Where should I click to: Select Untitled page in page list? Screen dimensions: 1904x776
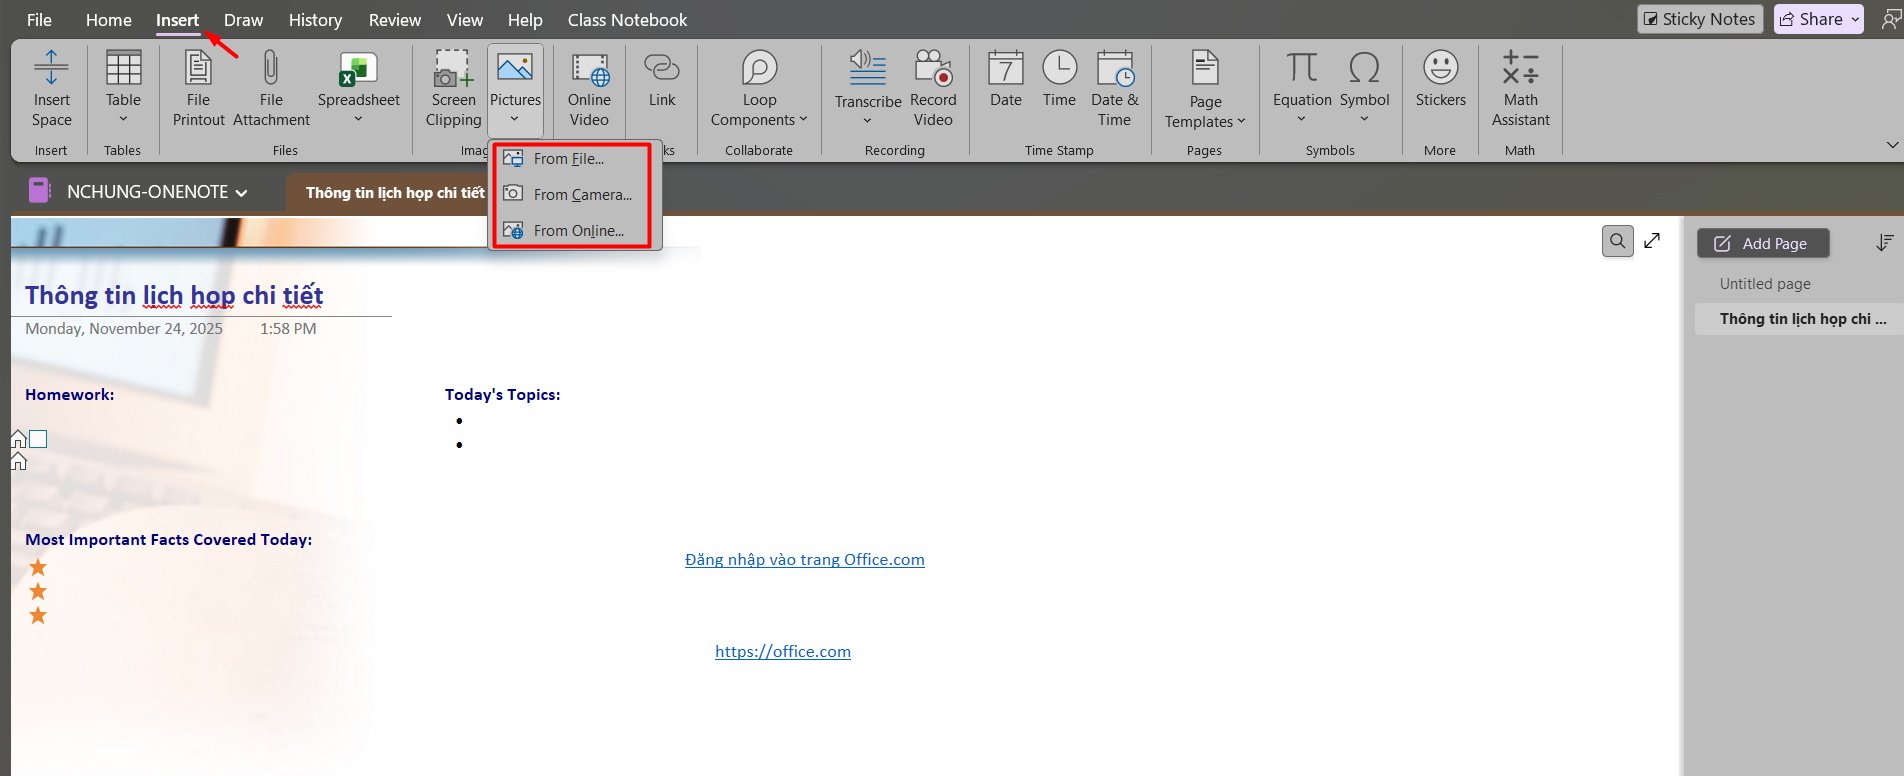tap(1765, 284)
